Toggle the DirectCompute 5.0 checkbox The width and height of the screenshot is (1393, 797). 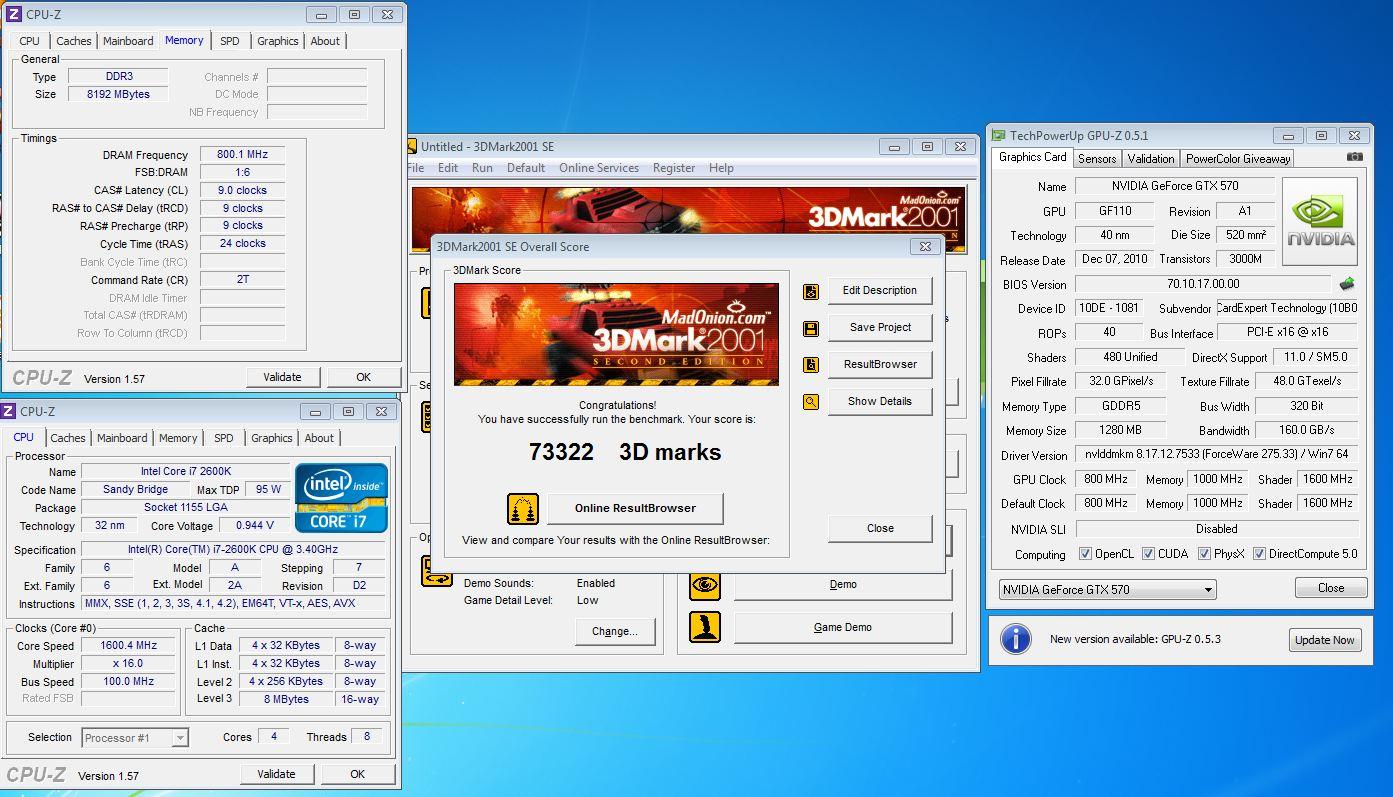(x=1259, y=554)
